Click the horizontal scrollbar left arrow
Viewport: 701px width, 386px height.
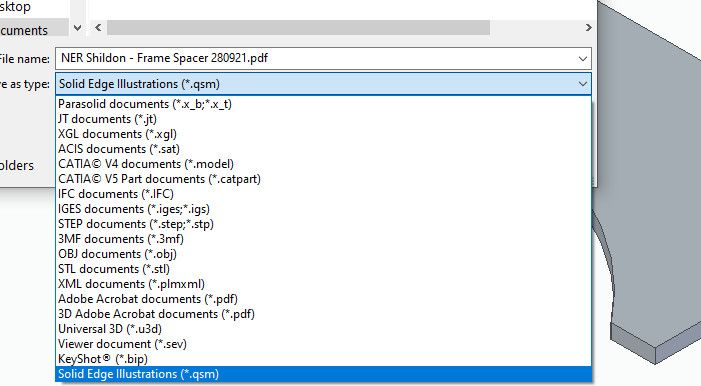(x=98, y=28)
